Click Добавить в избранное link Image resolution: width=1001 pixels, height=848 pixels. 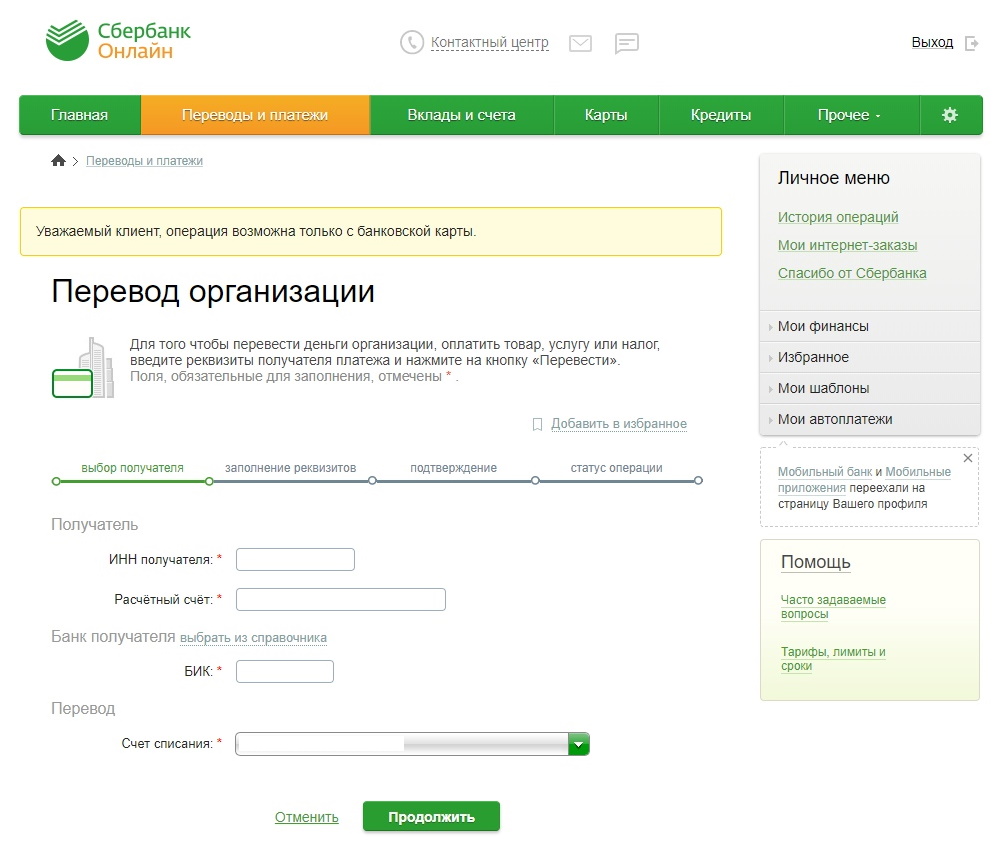[x=618, y=424]
